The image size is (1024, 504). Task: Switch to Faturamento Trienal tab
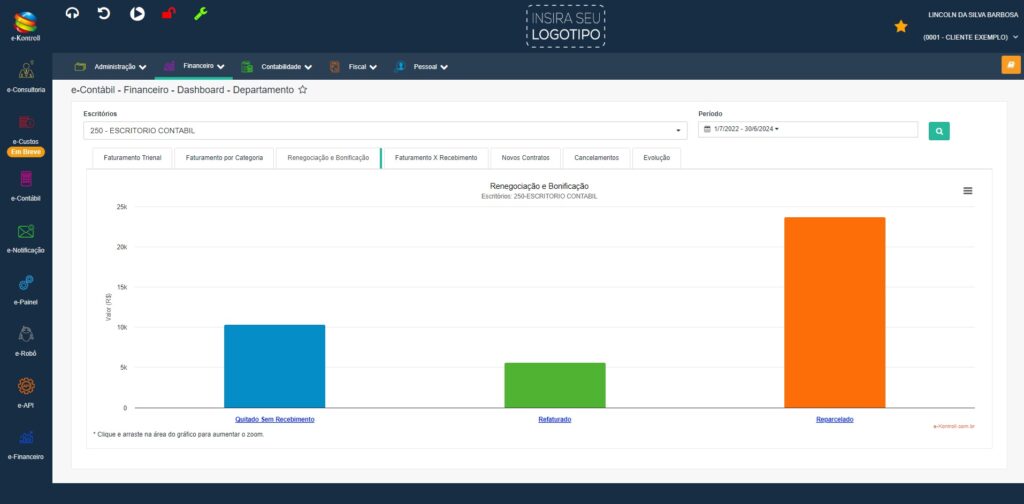pyautogui.click(x=132, y=158)
